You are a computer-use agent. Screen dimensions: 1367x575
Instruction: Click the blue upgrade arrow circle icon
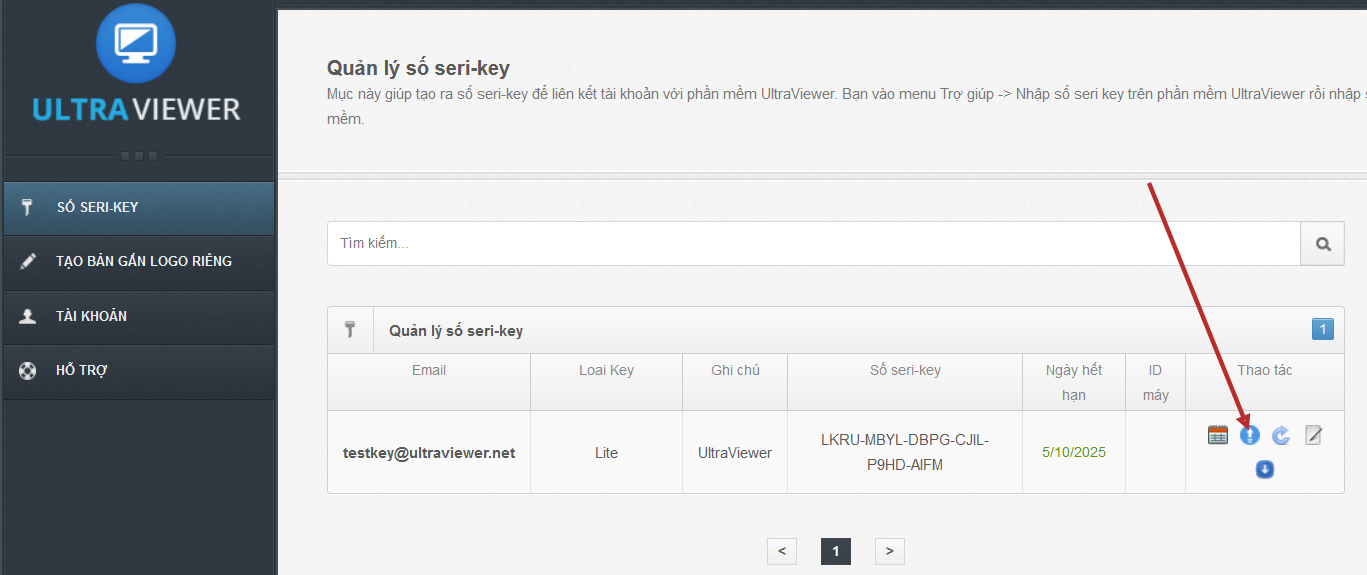(1249, 435)
